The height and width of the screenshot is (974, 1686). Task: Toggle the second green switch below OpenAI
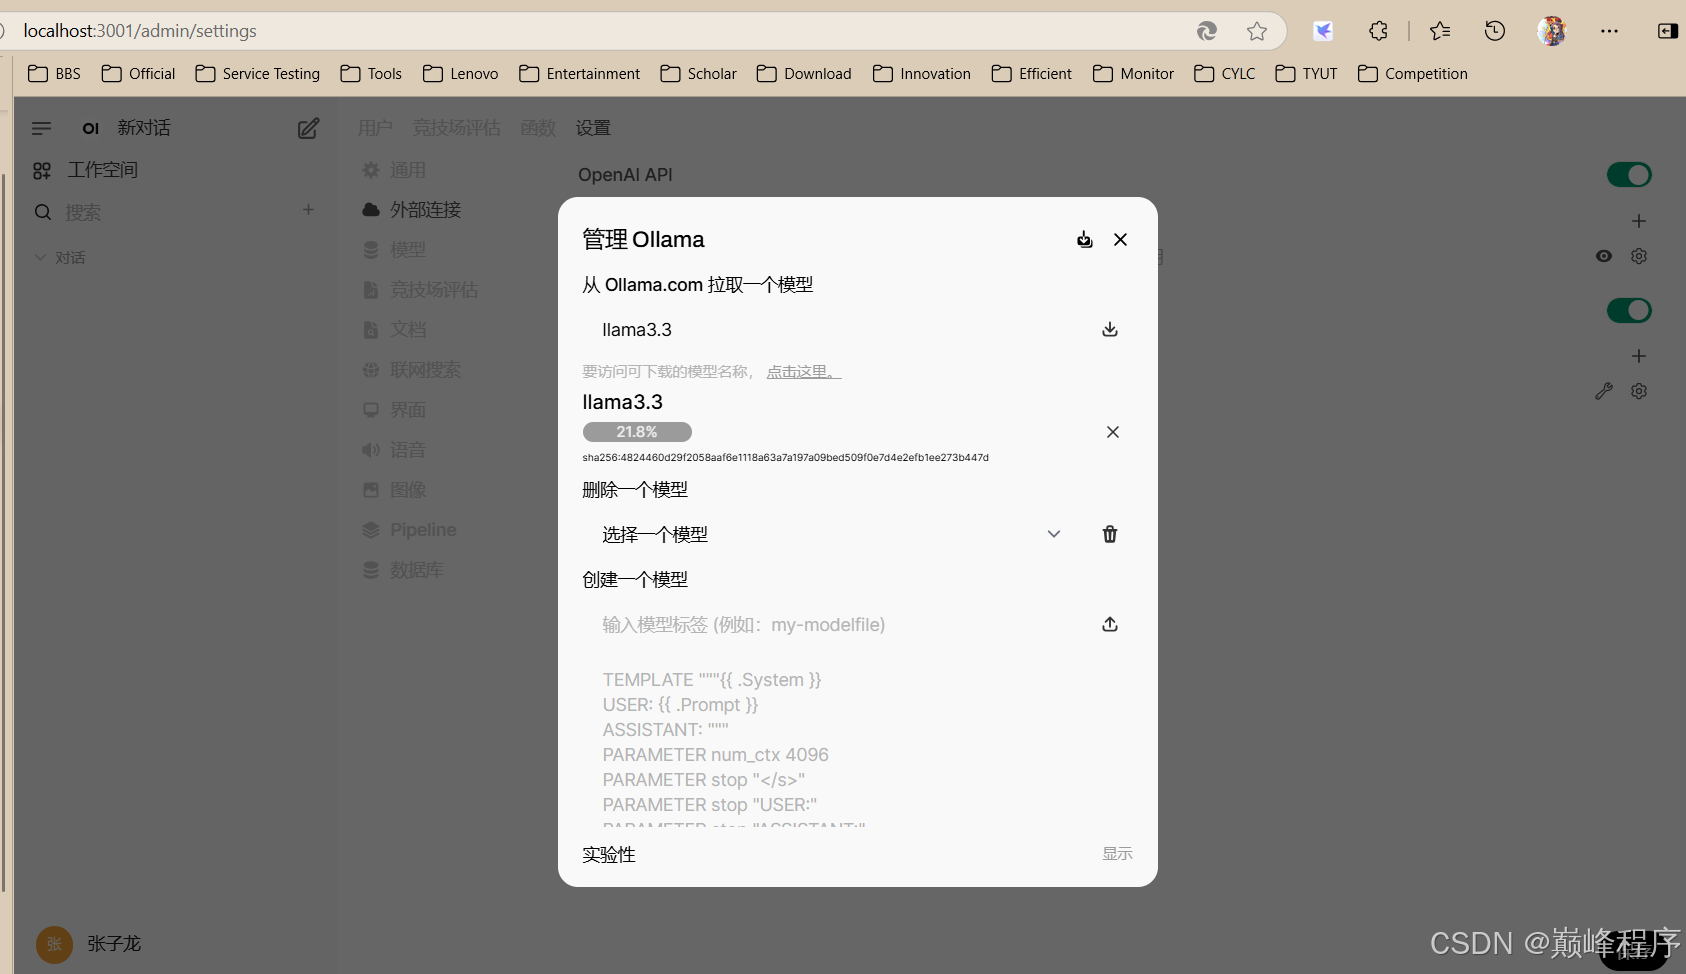1629,310
